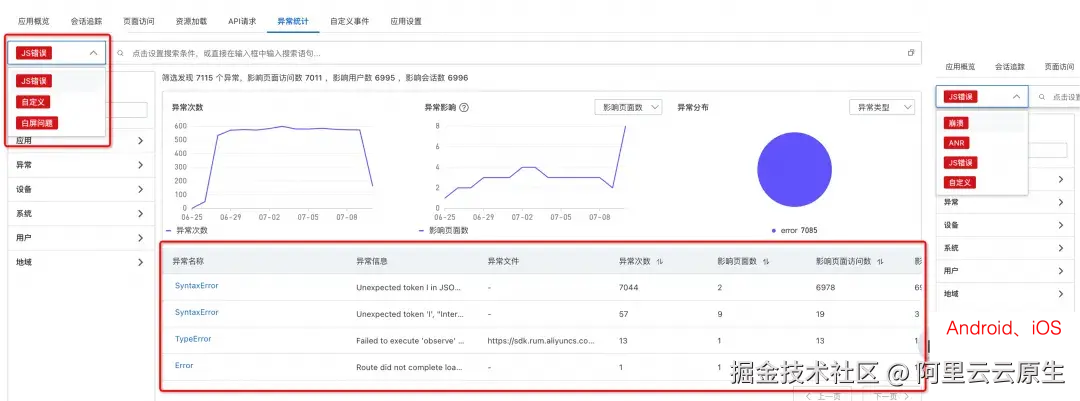Toggle the 影响页面数 chart legend item
Image resolution: width=1080 pixels, height=401 pixels.
pos(443,230)
